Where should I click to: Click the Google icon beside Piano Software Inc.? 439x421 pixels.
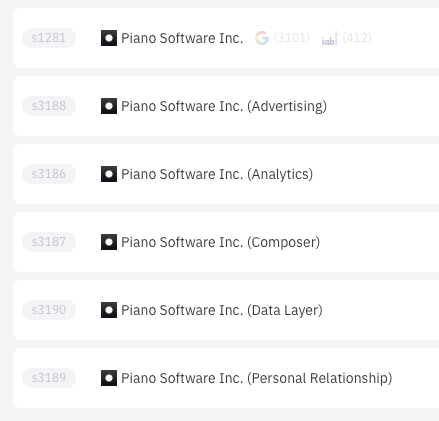262,38
